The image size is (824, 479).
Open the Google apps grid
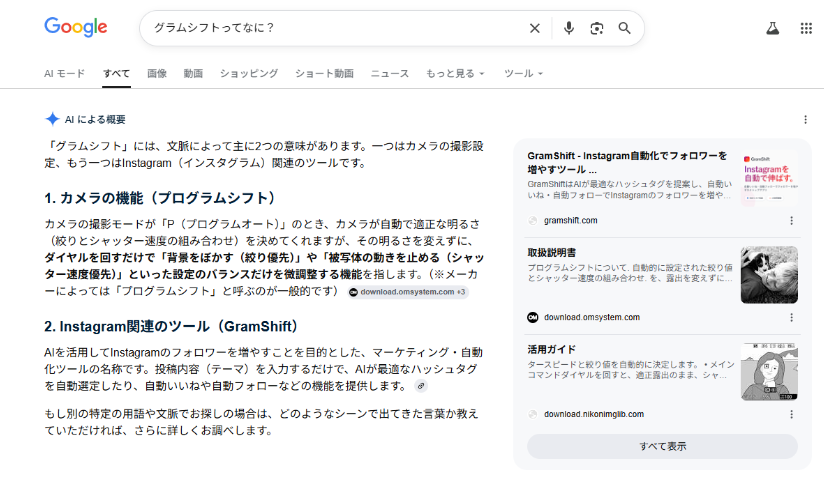point(806,28)
